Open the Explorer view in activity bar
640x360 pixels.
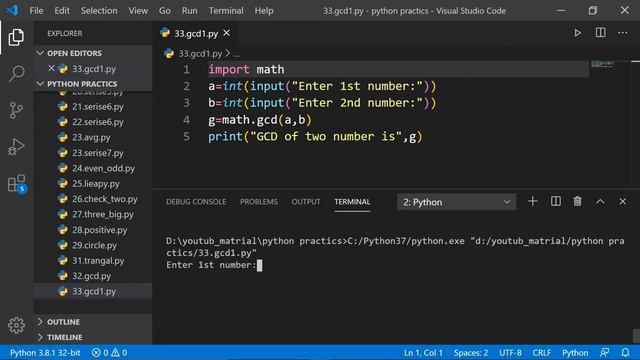pos(16,37)
